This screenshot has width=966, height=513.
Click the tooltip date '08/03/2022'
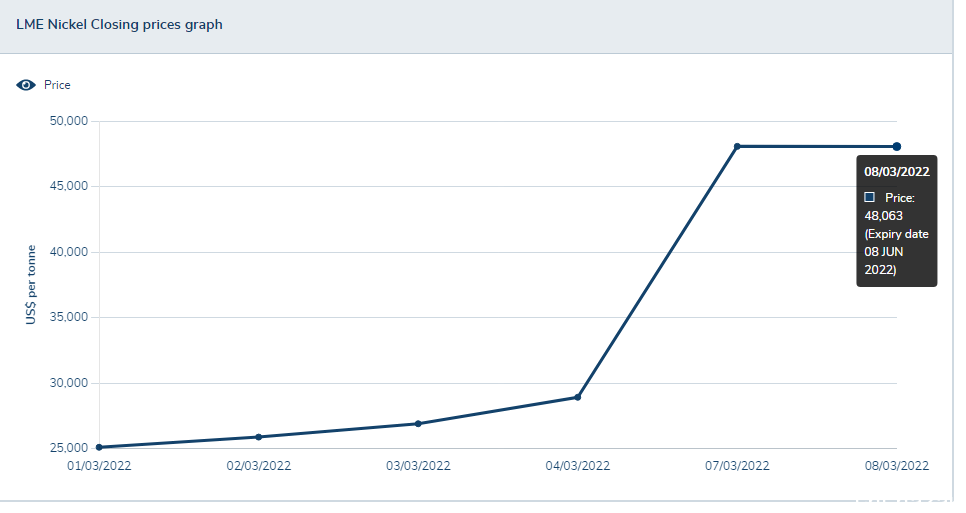(896, 172)
